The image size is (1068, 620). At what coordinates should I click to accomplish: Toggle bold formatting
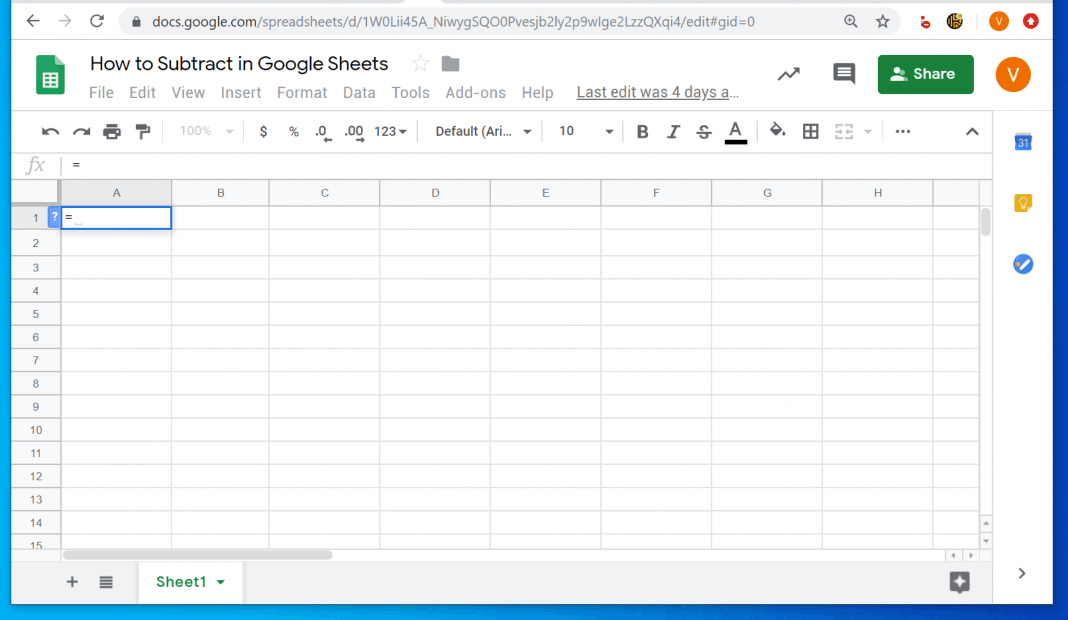point(642,131)
